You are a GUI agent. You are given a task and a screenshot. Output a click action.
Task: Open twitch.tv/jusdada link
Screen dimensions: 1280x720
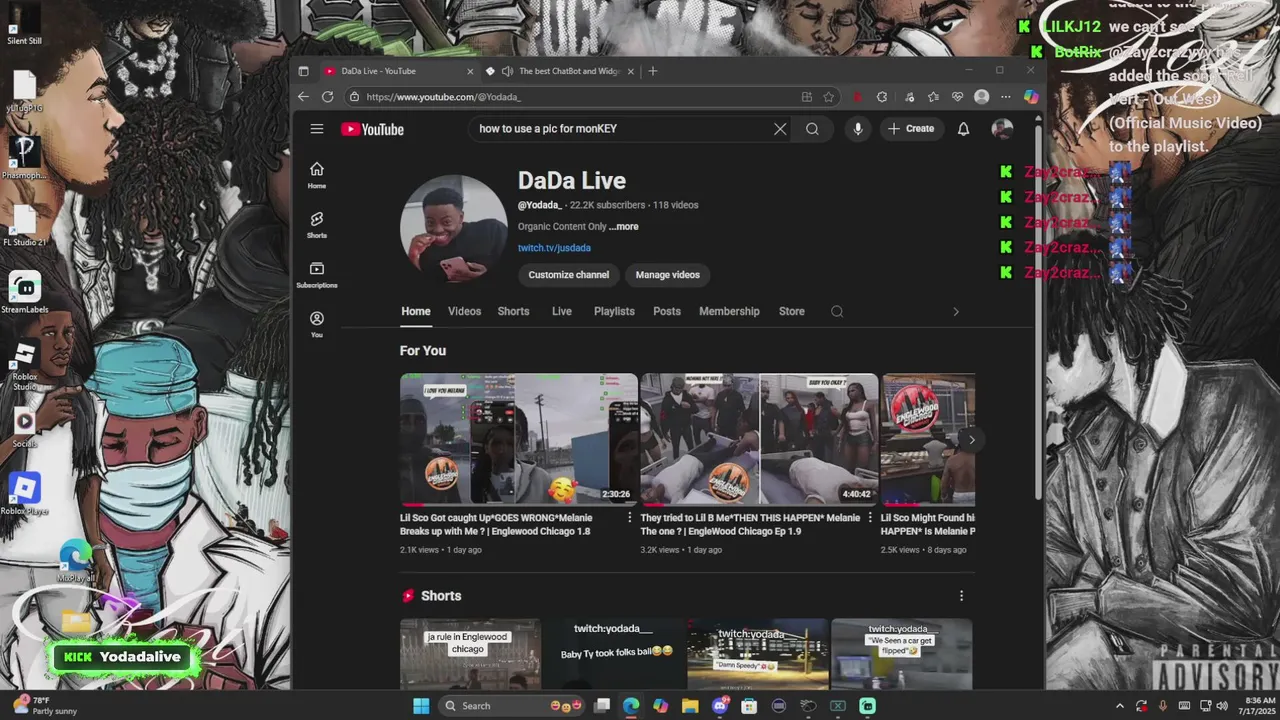pyautogui.click(x=554, y=248)
